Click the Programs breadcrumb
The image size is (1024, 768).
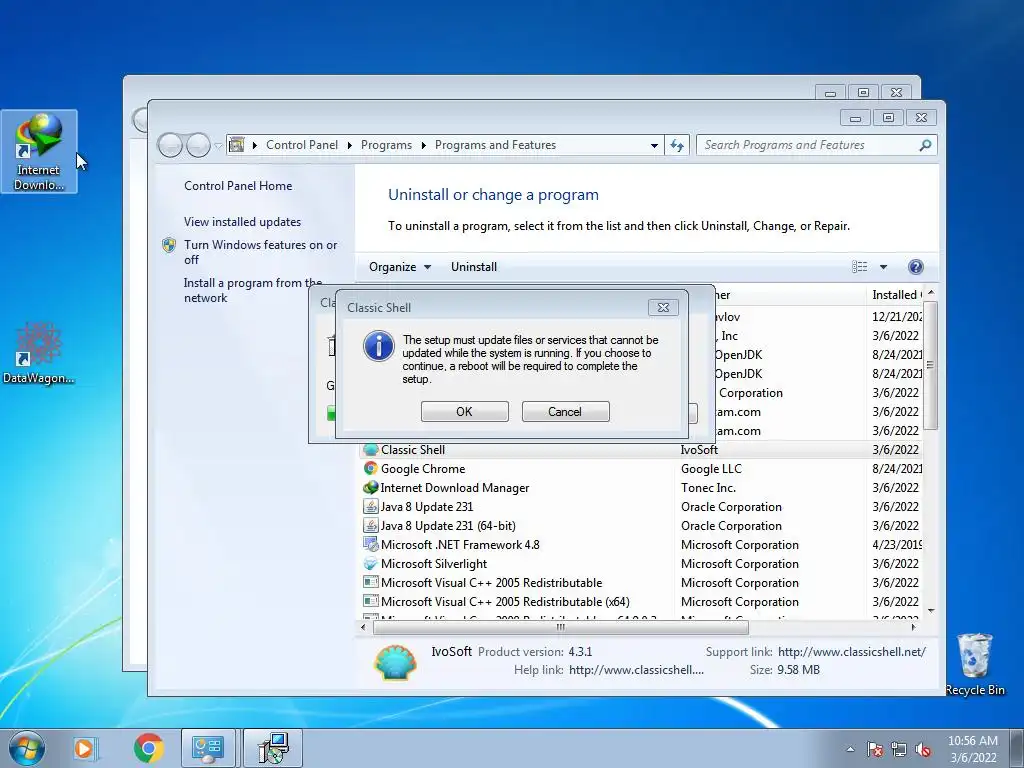pyautogui.click(x=386, y=145)
